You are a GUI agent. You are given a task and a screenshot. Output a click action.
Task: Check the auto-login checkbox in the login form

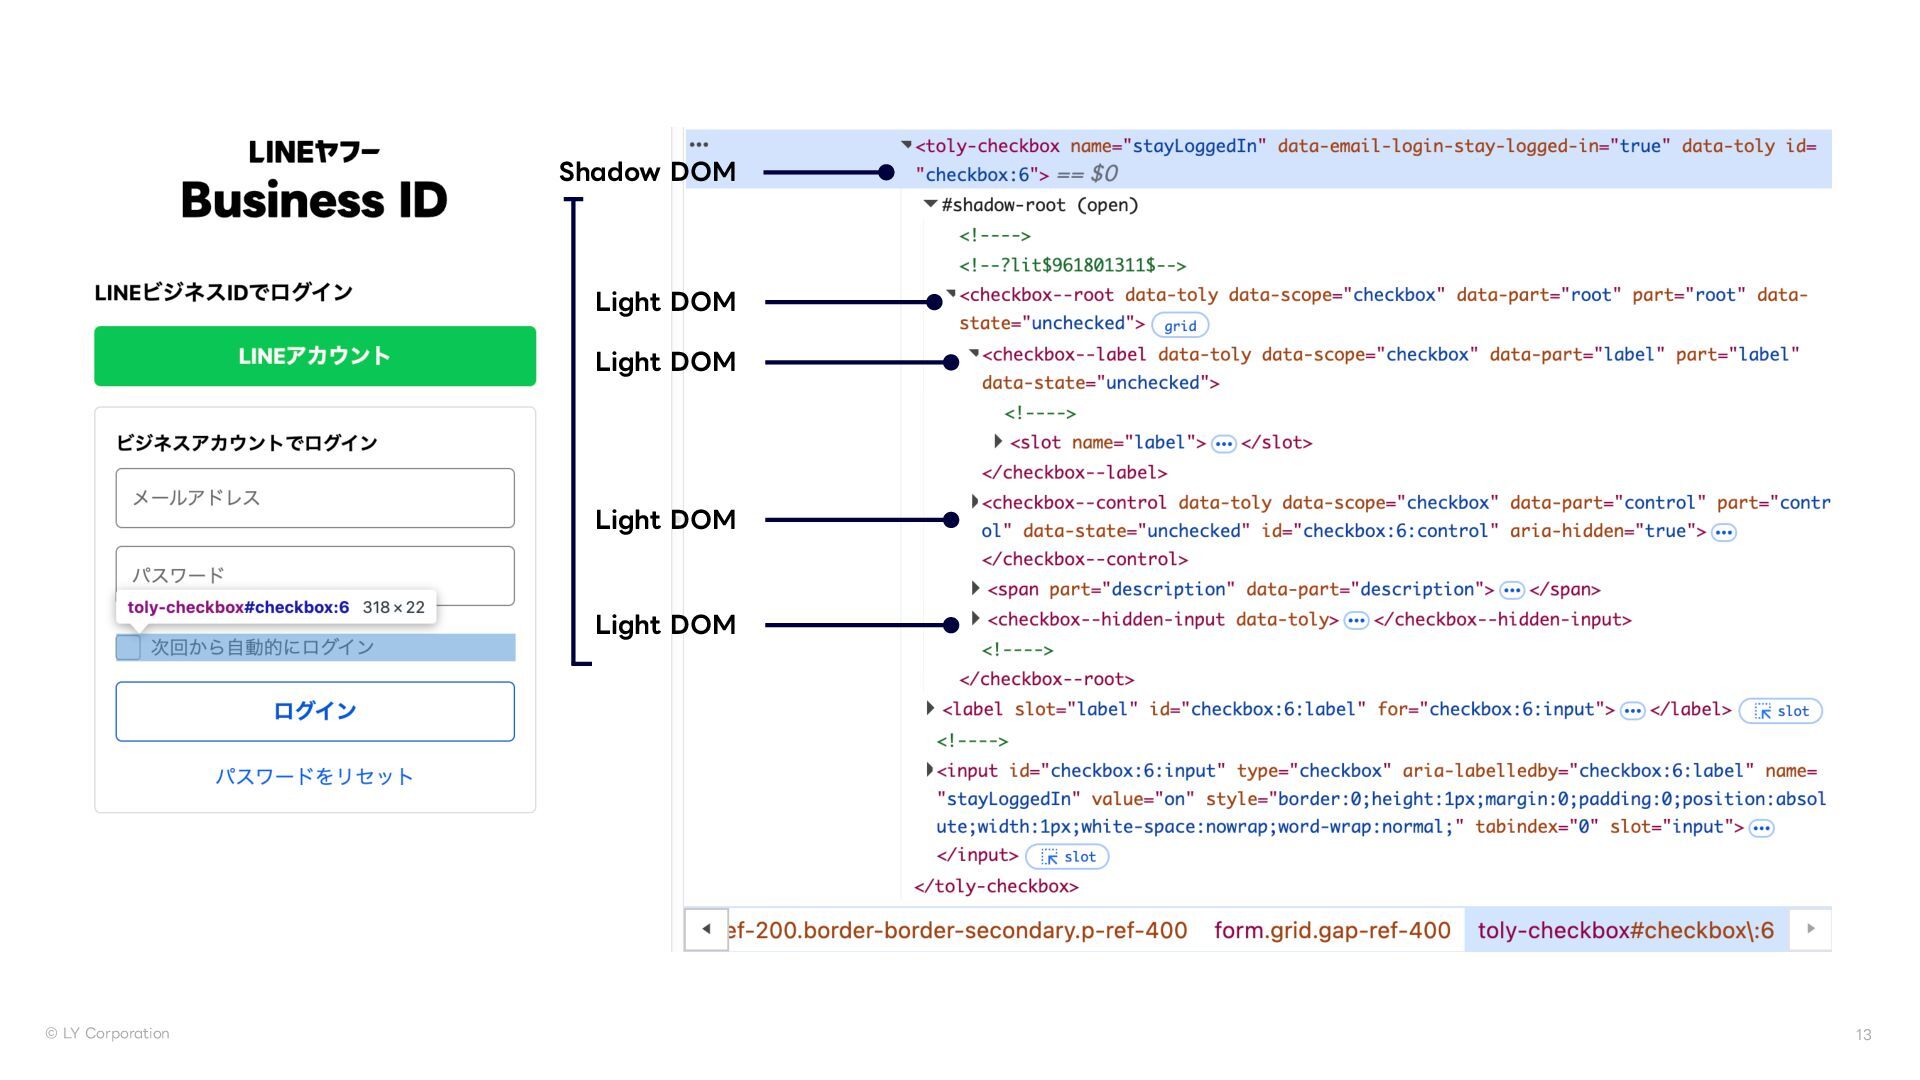[129, 648]
